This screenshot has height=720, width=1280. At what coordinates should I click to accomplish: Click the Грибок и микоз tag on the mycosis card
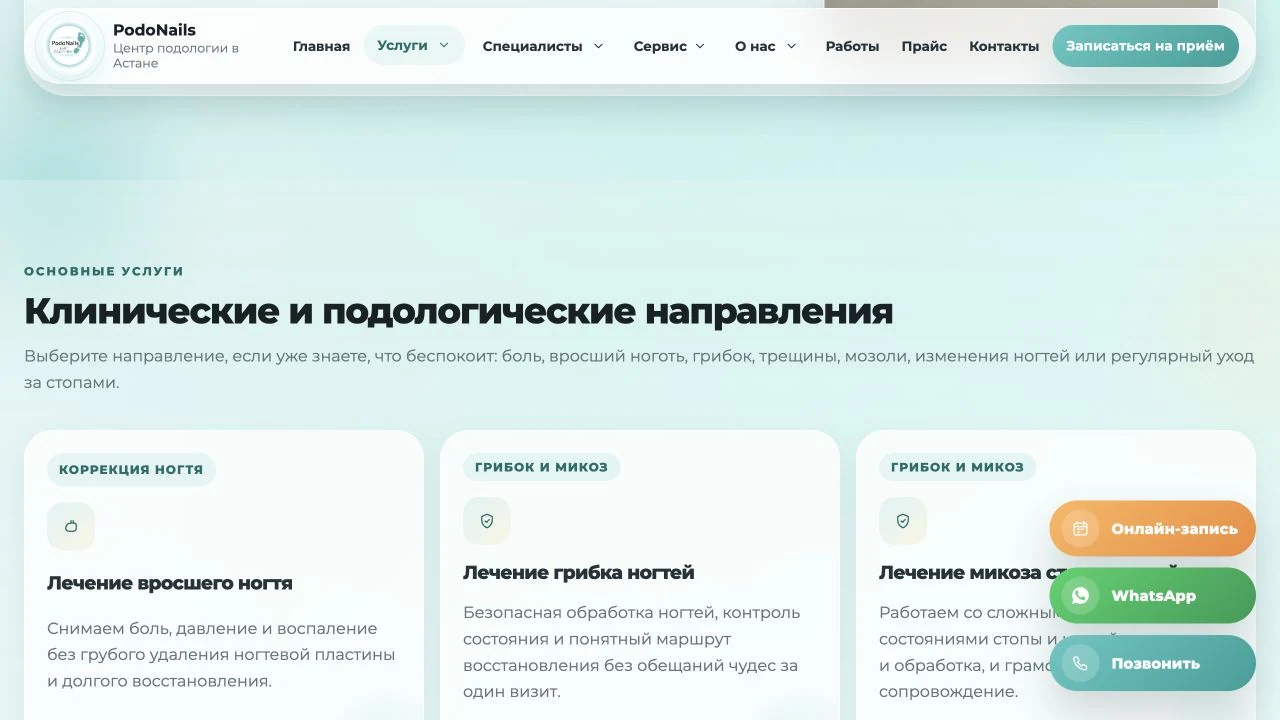coord(957,467)
